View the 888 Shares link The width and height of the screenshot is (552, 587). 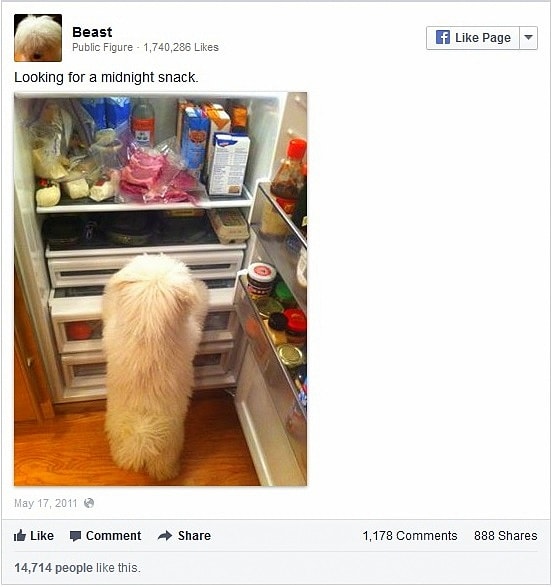pyautogui.click(x=506, y=536)
